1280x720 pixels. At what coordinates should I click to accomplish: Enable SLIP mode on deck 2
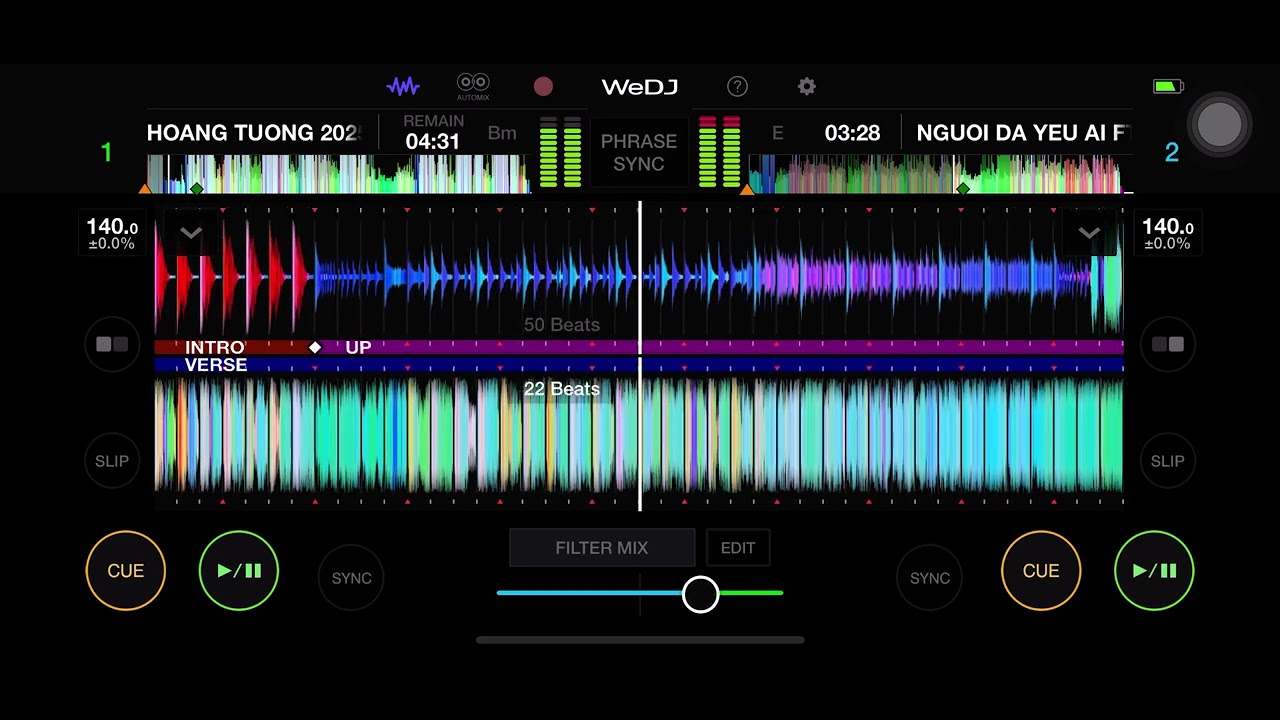click(1167, 461)
